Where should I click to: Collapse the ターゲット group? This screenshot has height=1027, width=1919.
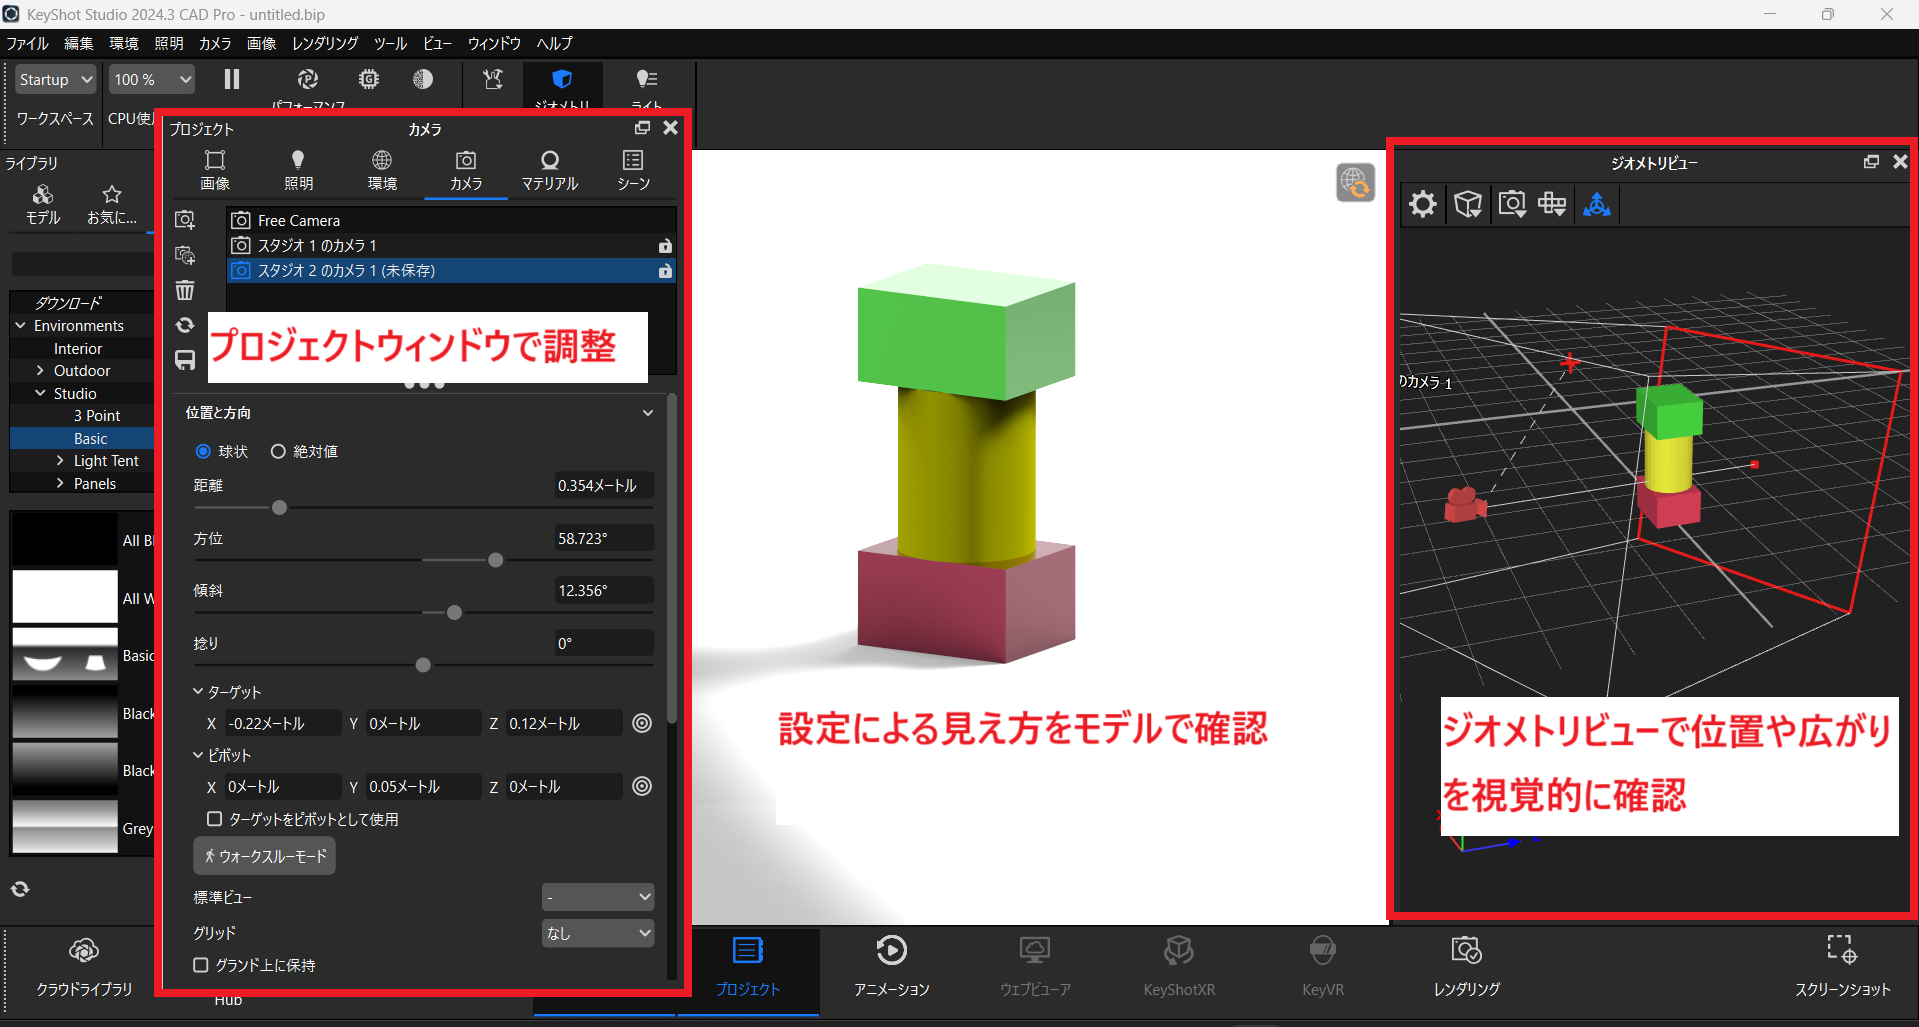[198, 691]
